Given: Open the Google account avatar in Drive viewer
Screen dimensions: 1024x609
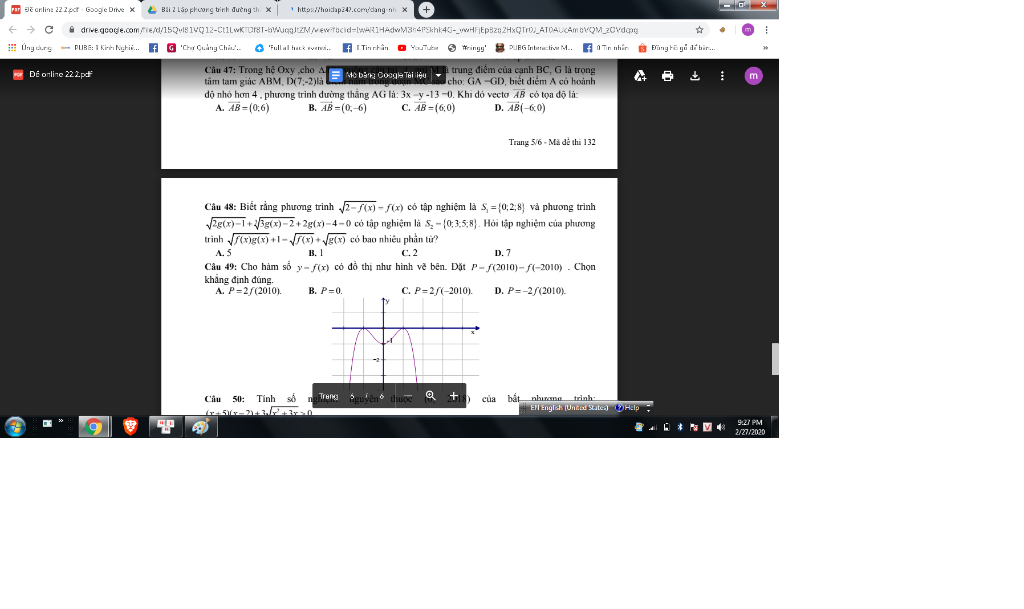Looking at the screenshot, I should coord(754,76).
